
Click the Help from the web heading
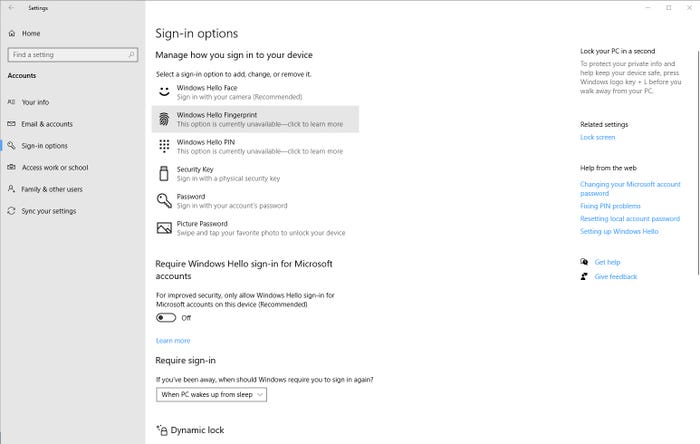click(x=608, y=168)
